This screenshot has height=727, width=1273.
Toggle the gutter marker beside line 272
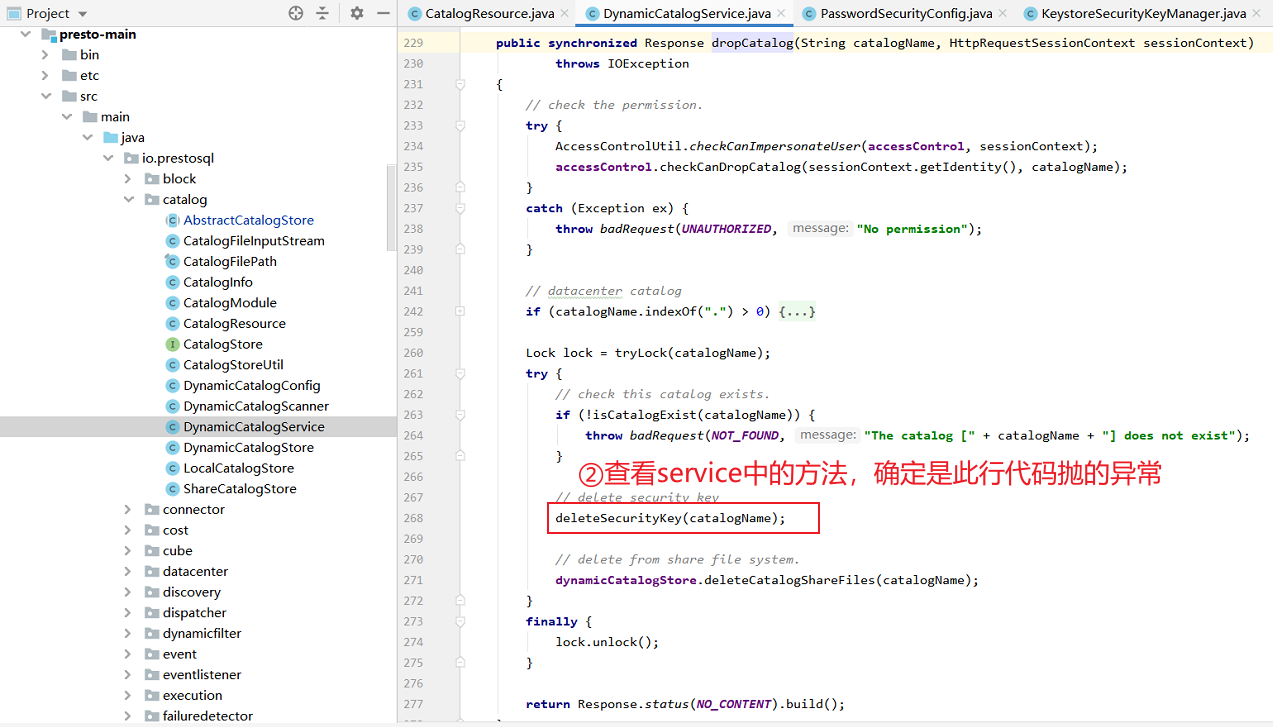tap(460, 600)
